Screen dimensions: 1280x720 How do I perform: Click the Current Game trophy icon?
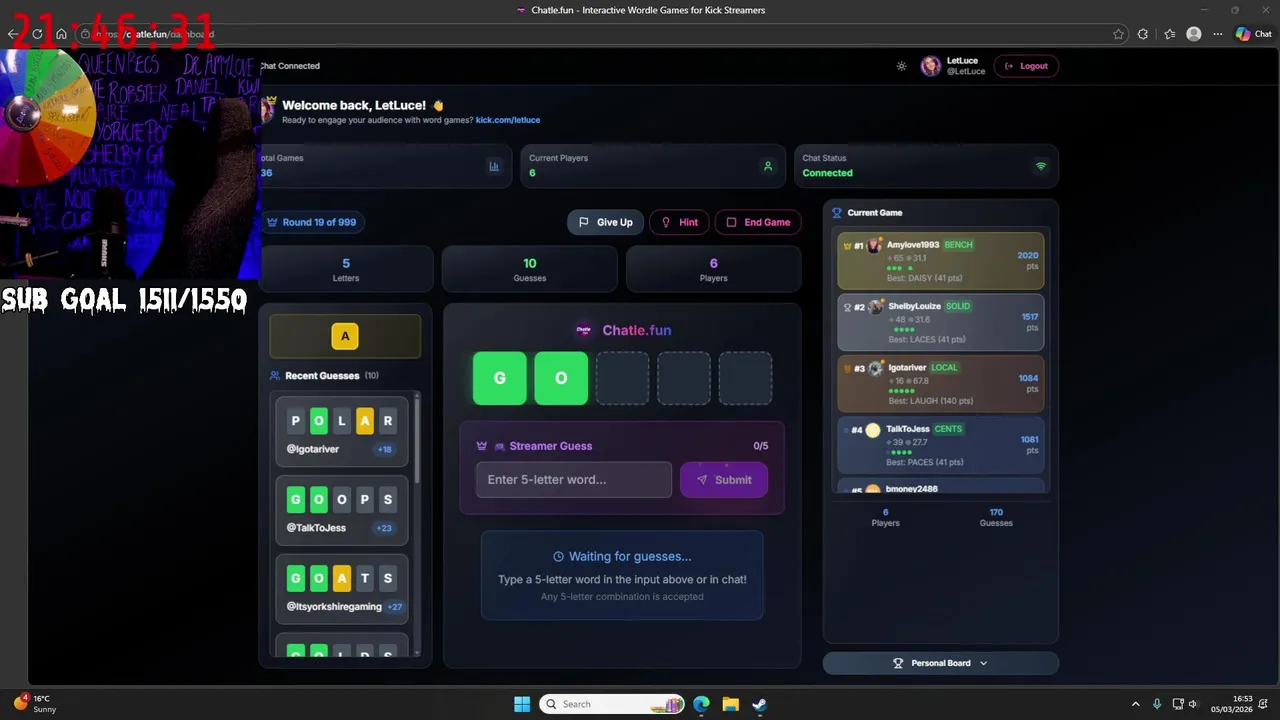[x=837, y=213]
